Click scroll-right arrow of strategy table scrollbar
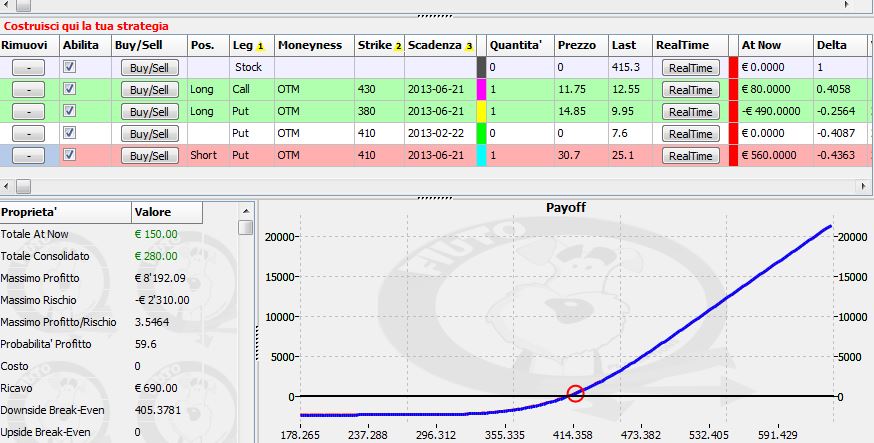 [864, 186]
